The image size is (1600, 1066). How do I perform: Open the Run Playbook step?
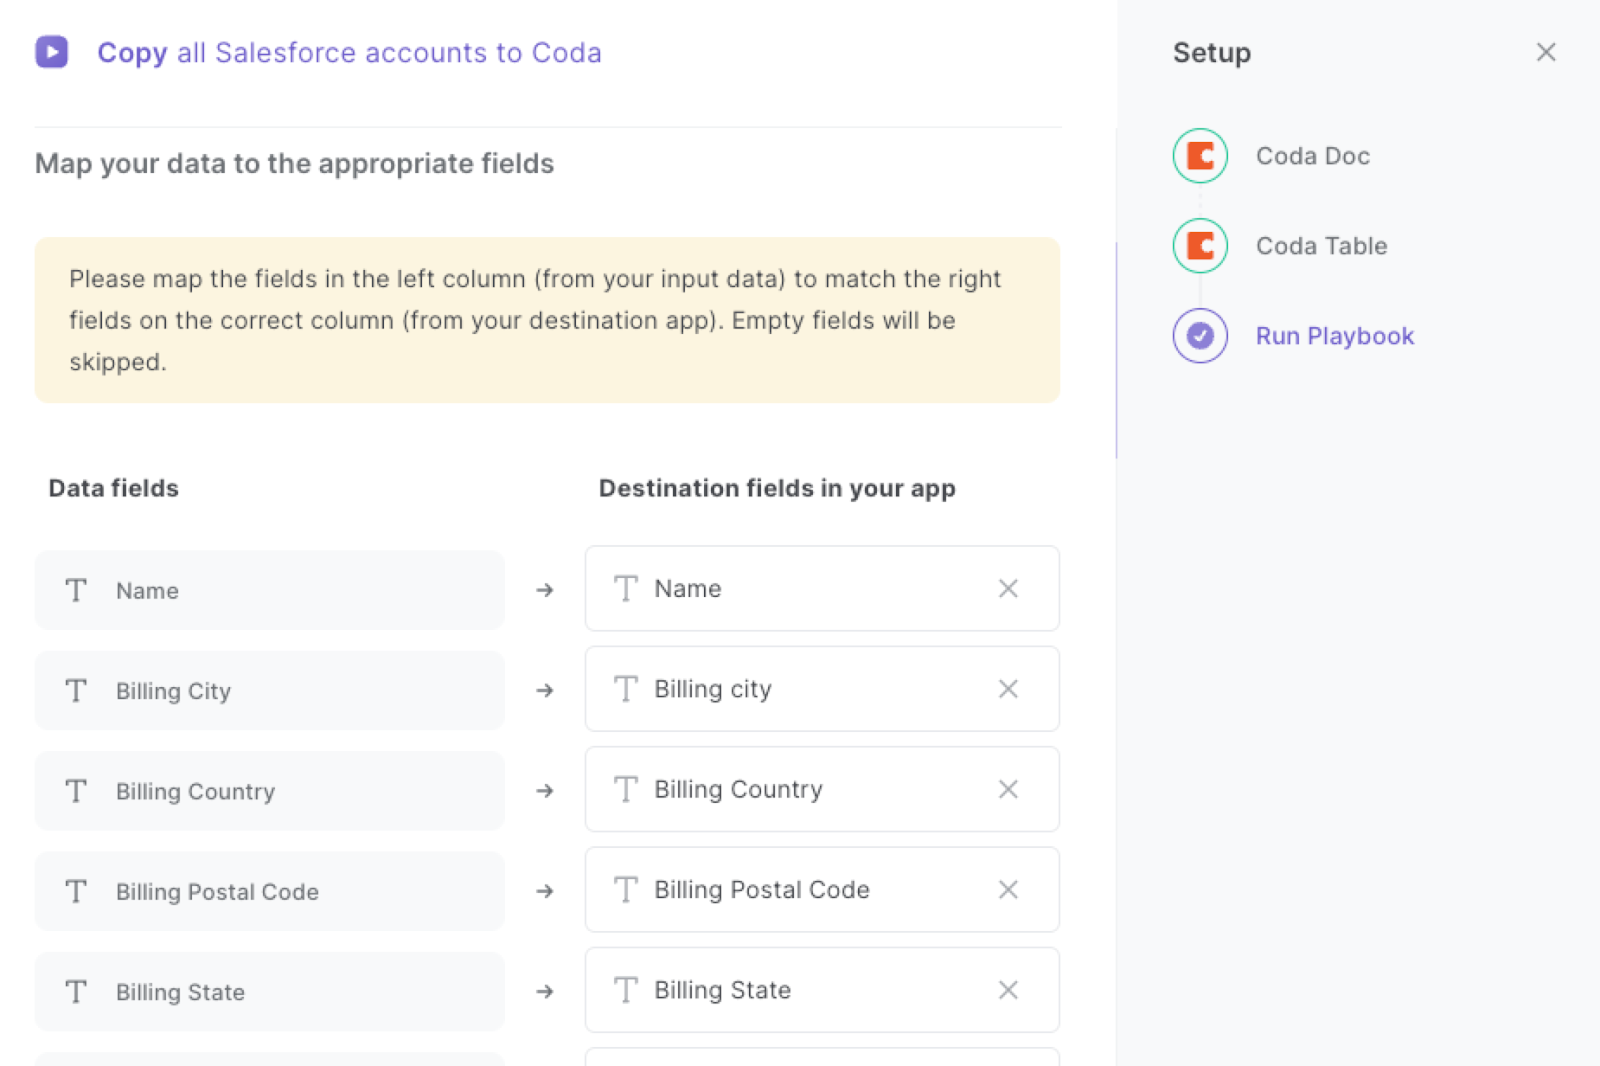tap(1335, 336)
